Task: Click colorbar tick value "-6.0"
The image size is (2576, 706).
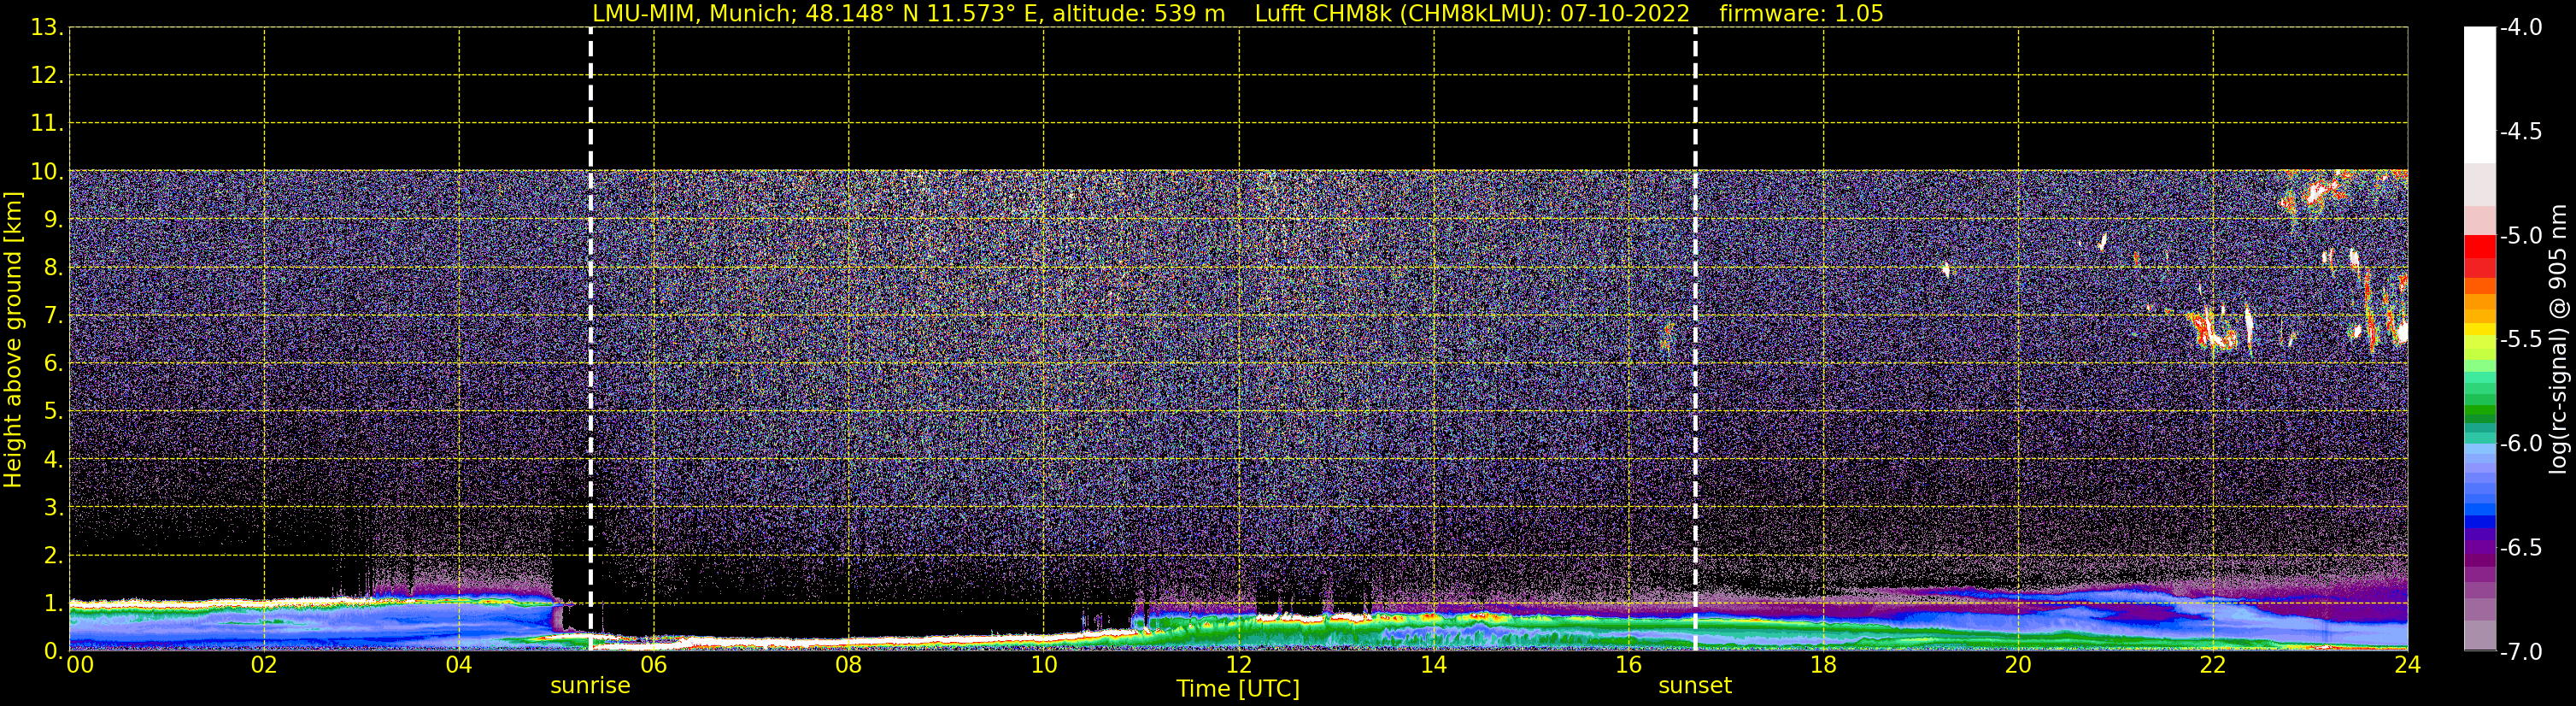Action: 2521,444
